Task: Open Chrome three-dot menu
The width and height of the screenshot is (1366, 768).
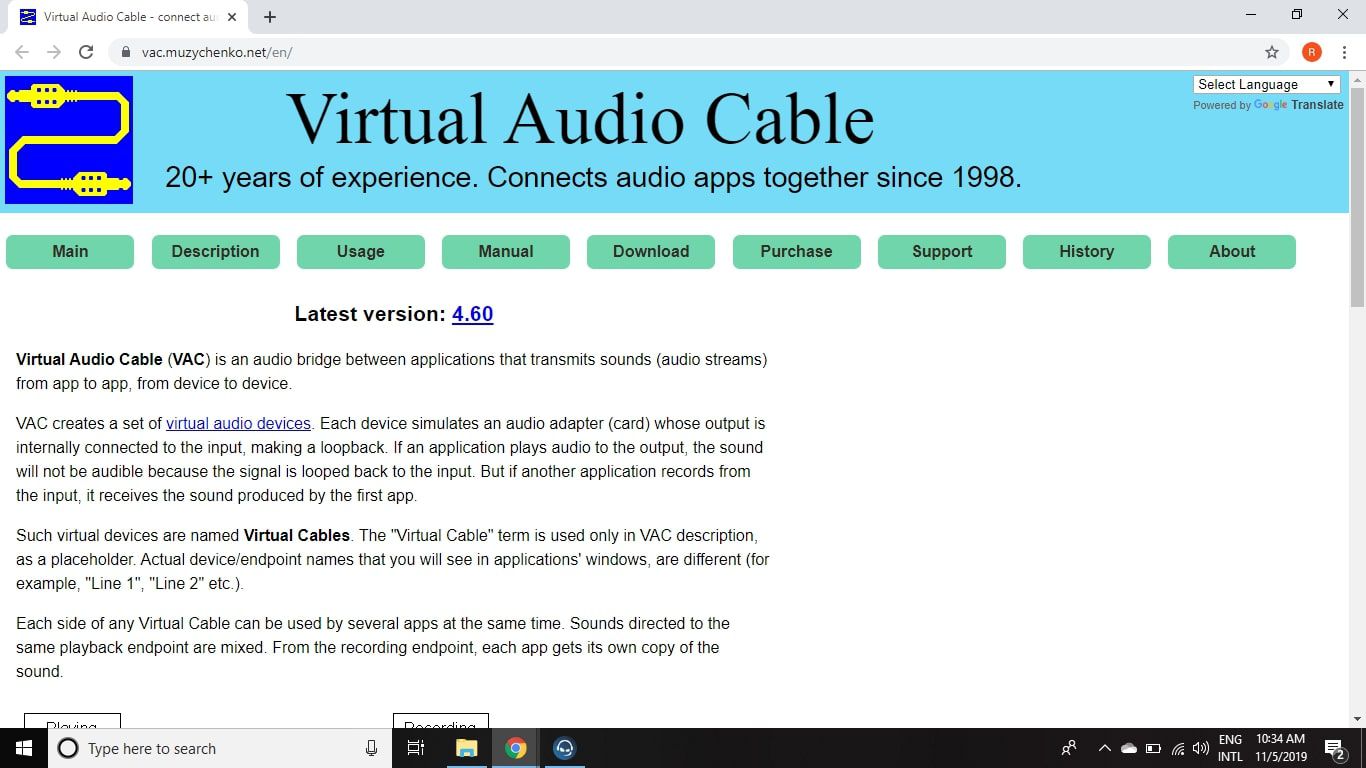Action: point(1344,52)
